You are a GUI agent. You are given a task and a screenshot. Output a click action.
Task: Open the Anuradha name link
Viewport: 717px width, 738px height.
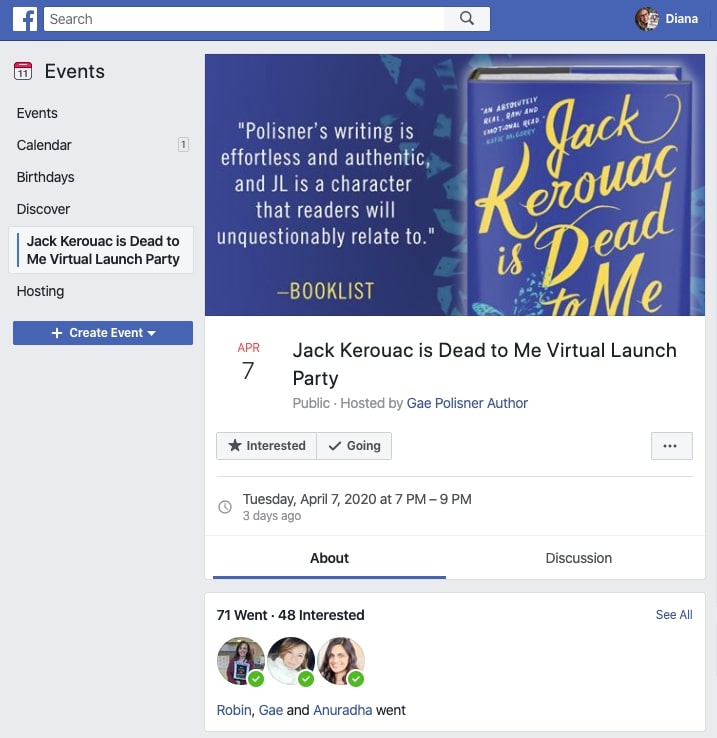tap(342, 710)
